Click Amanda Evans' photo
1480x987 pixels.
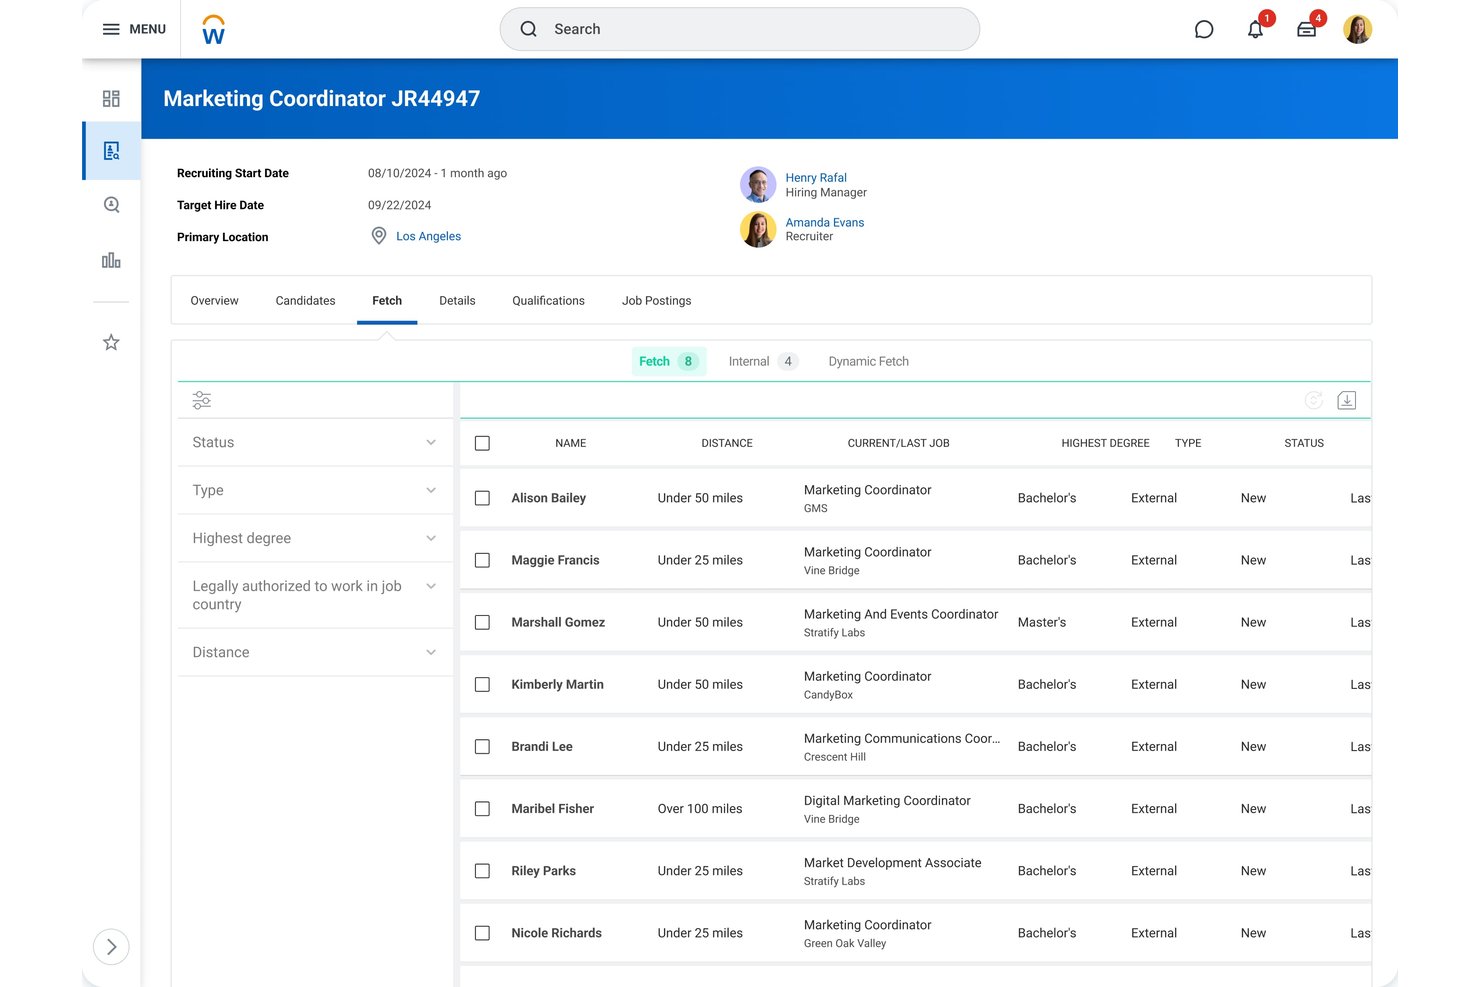(758, 229)
